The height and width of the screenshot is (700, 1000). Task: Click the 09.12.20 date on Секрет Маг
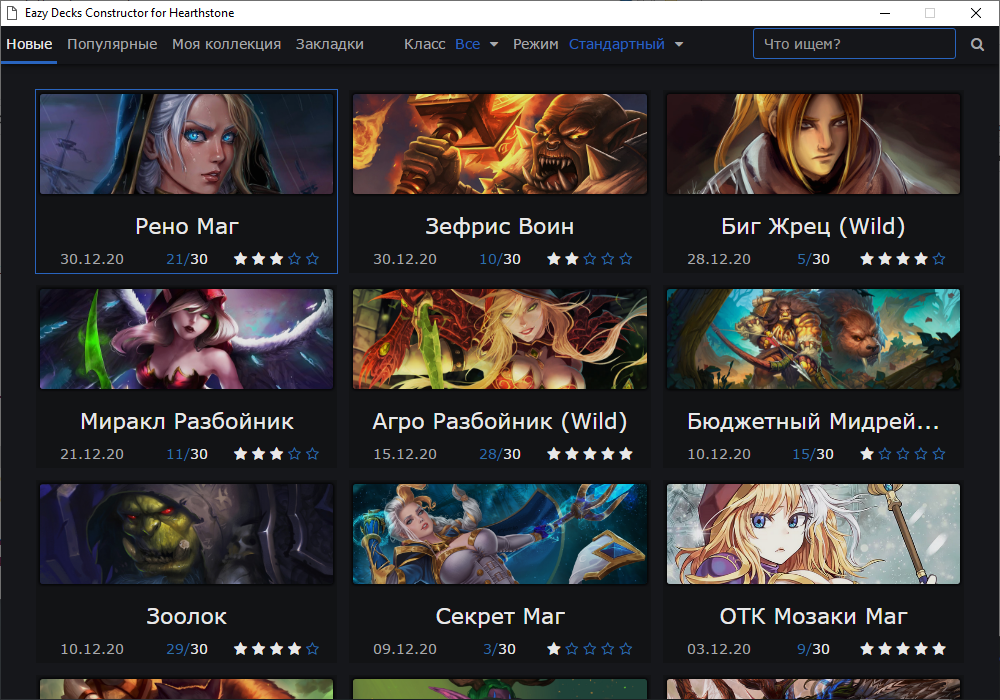[405, 650]
